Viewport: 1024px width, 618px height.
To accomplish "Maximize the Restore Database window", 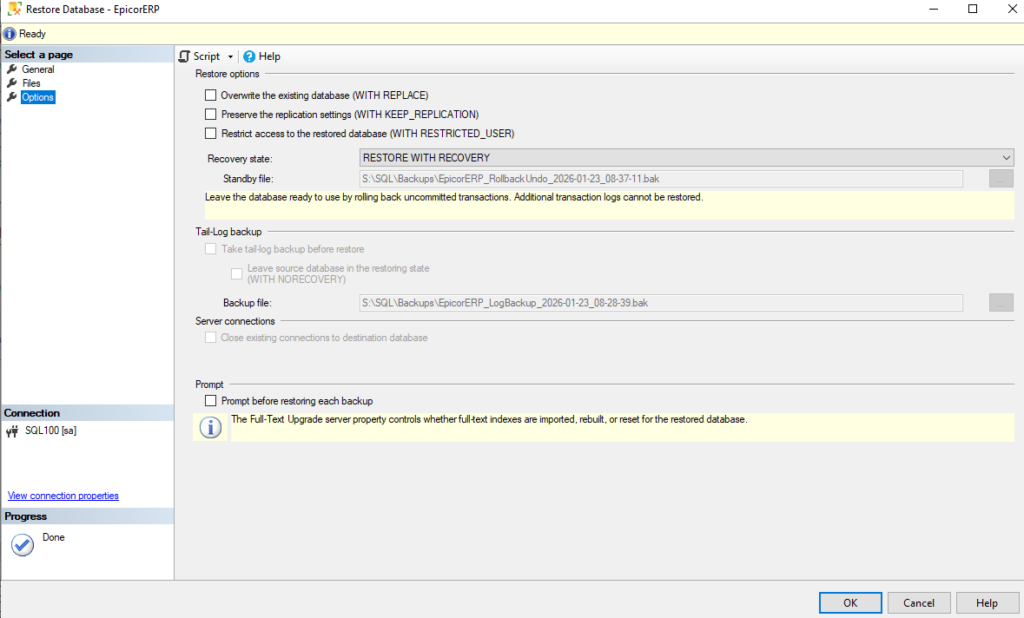I will 972,9.
